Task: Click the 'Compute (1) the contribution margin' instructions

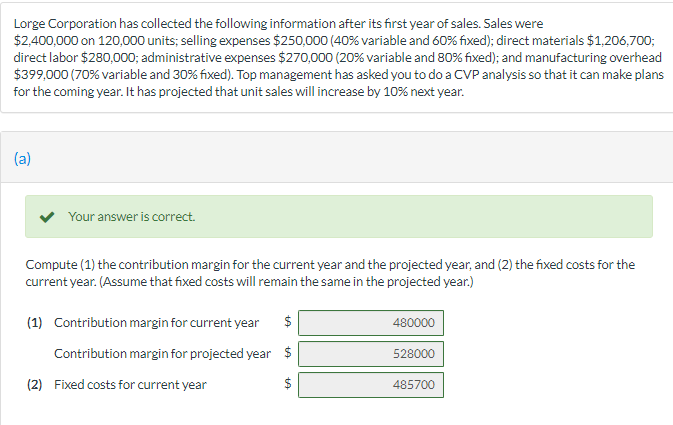Action: (x=330, y=273)
